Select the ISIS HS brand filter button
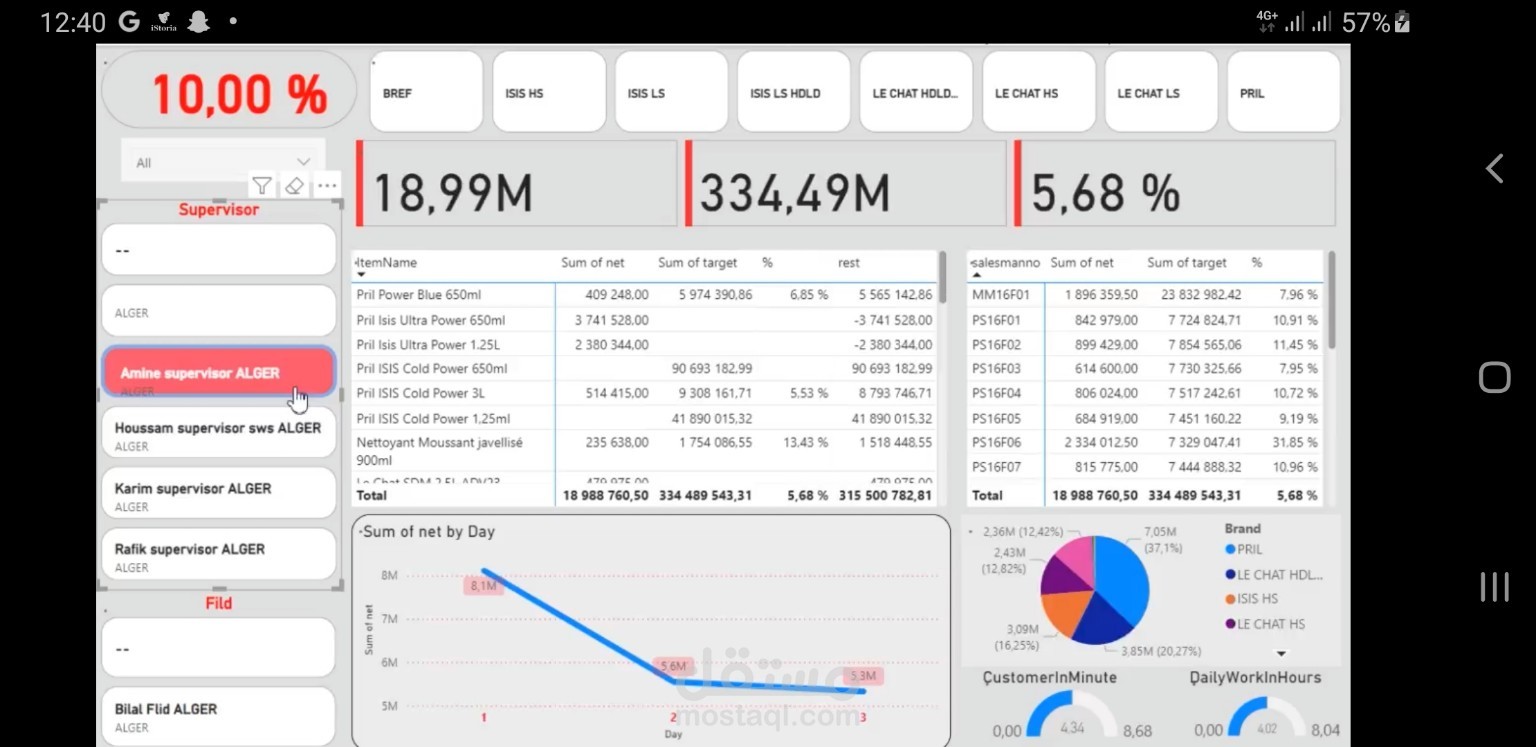Image resolution: width=1536 pixels, height=747 pixels. point(549,92)
